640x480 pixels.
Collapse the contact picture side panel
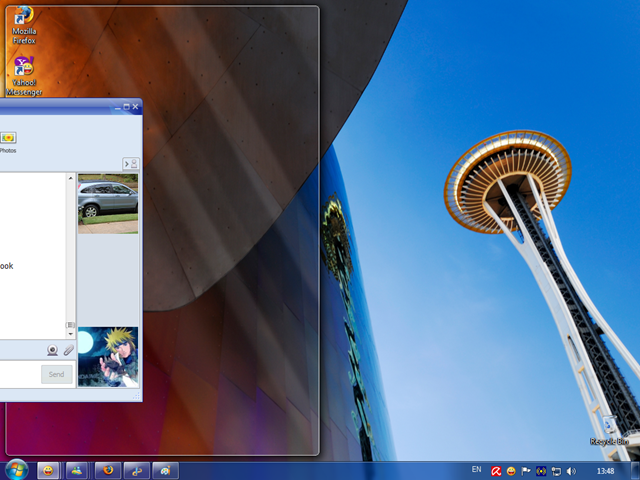point(130,163)
